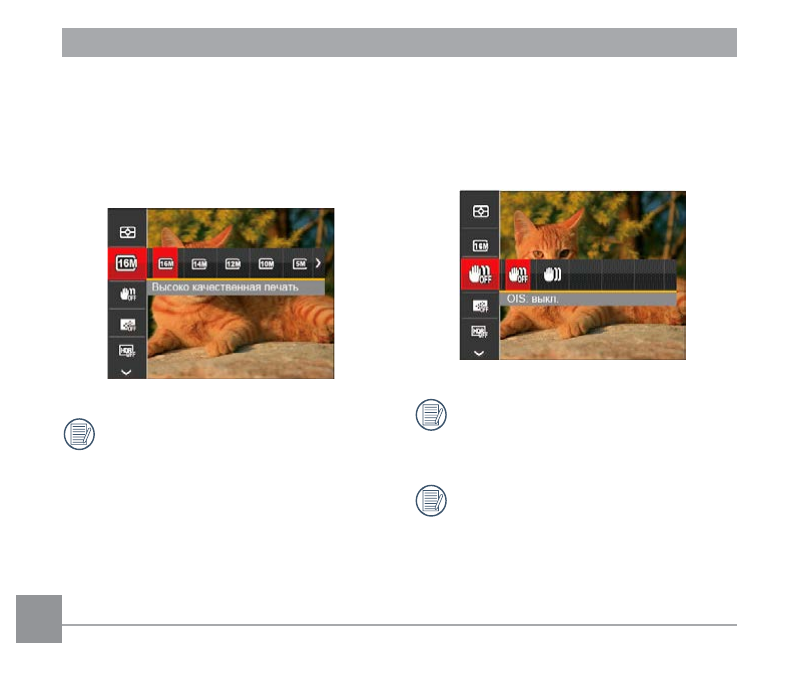This screenshot has width=794, height=680.
Task: Click the metering icon in the left camera menu
Action: (x=127, y=232)
